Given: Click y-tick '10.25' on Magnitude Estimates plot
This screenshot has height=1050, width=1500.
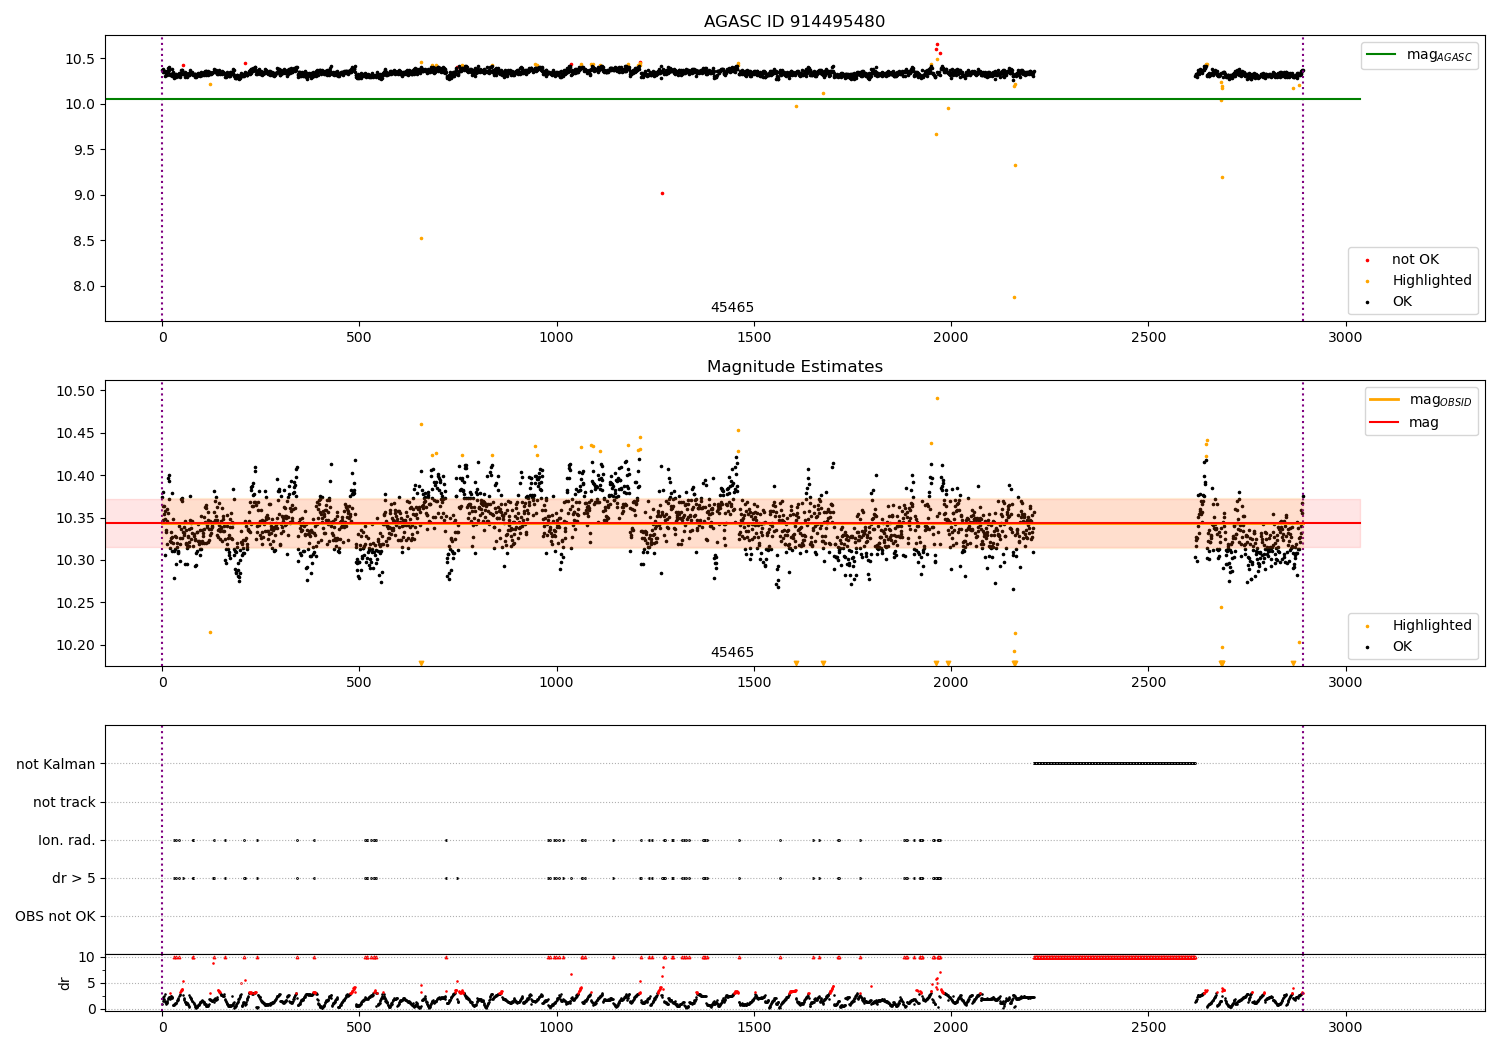Looking at the screenshot, I should [x=76, y=603].
